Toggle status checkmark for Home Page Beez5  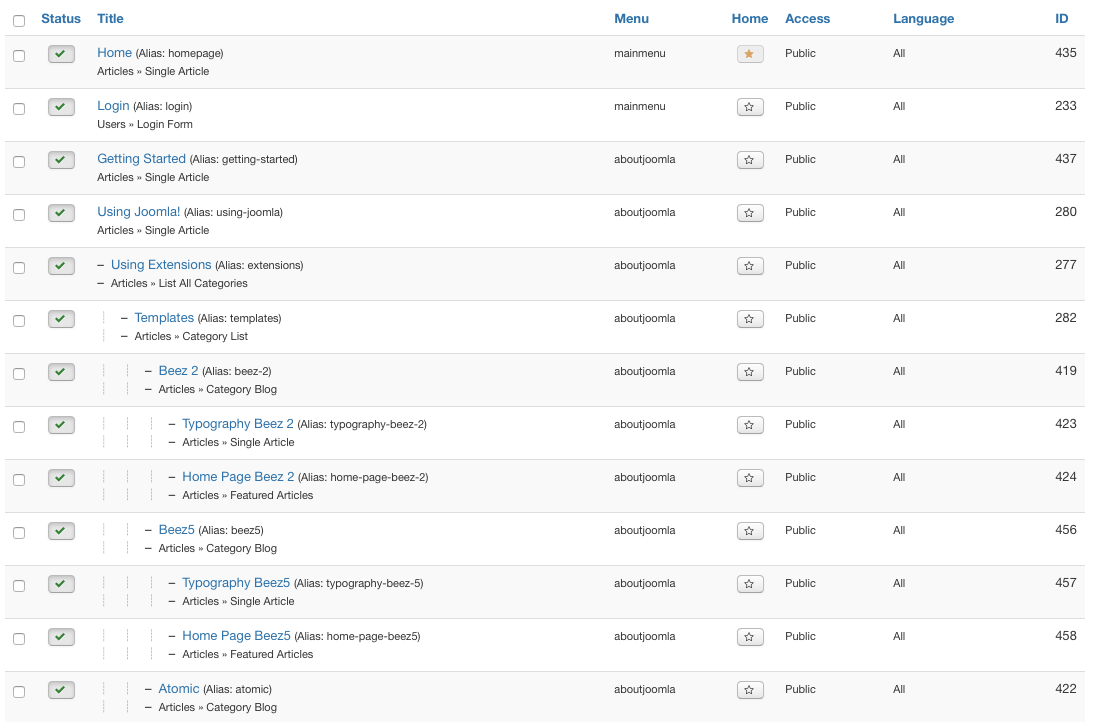tap(61, 637)
